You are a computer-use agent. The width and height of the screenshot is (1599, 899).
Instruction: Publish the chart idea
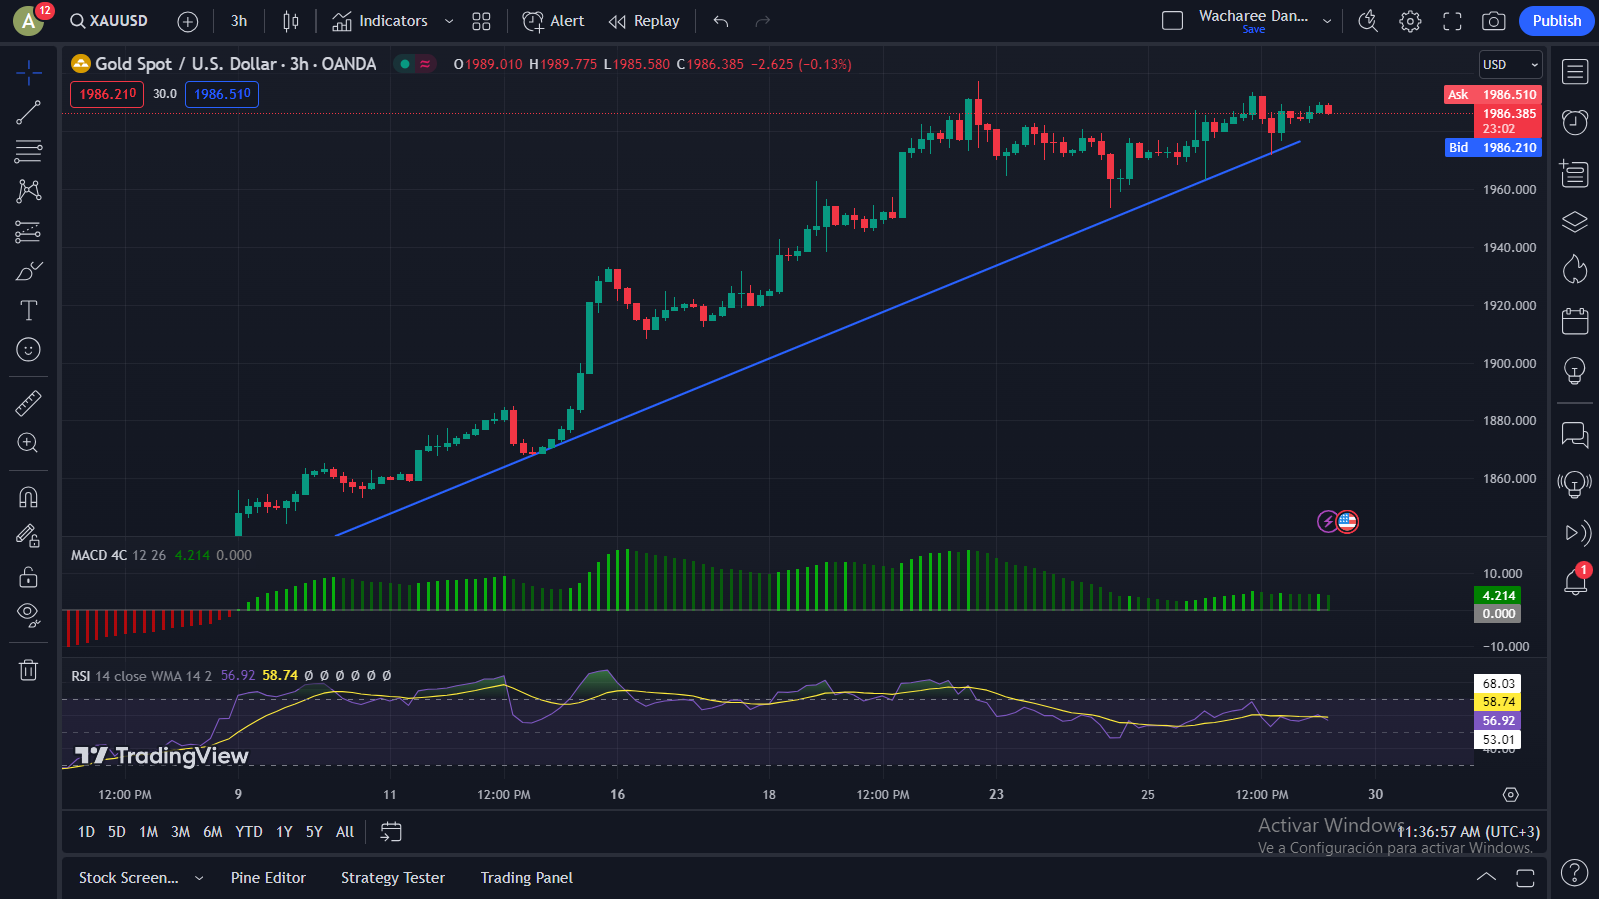click(x=1556, y=21)
